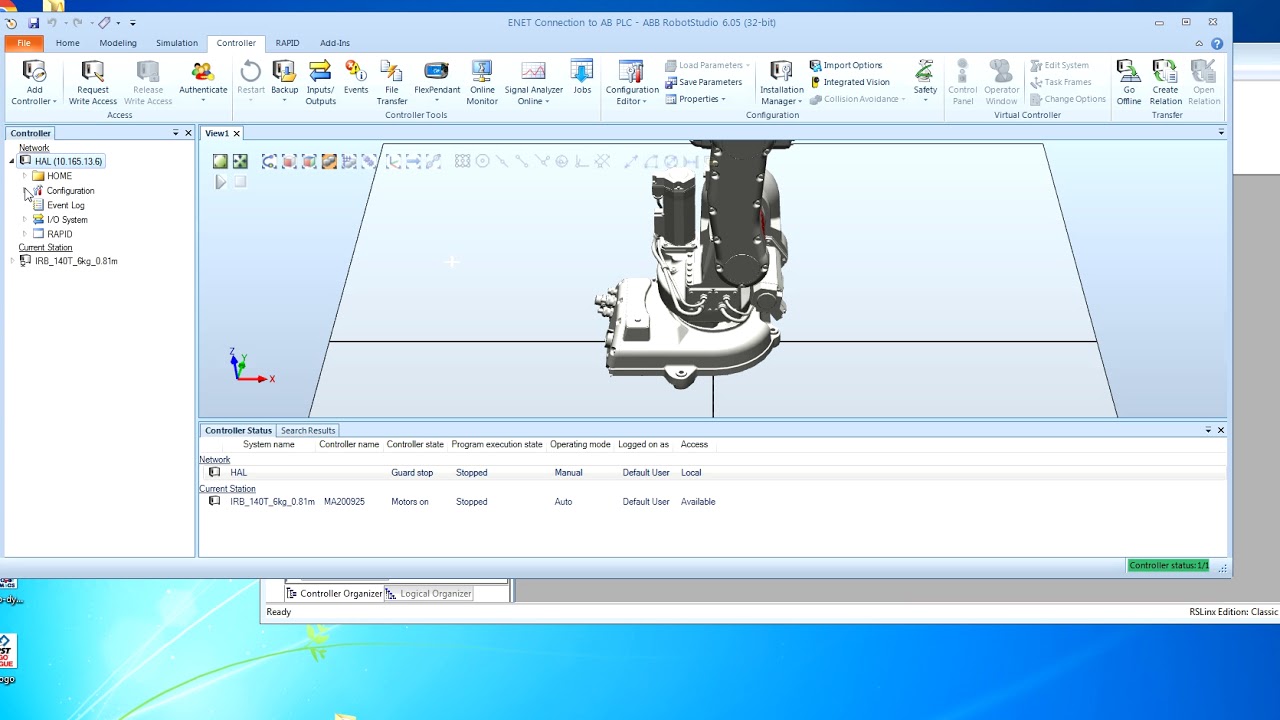
Task: Select the IRB_140T_6kg_0.81m tree item
Action: tap(76, 261)
